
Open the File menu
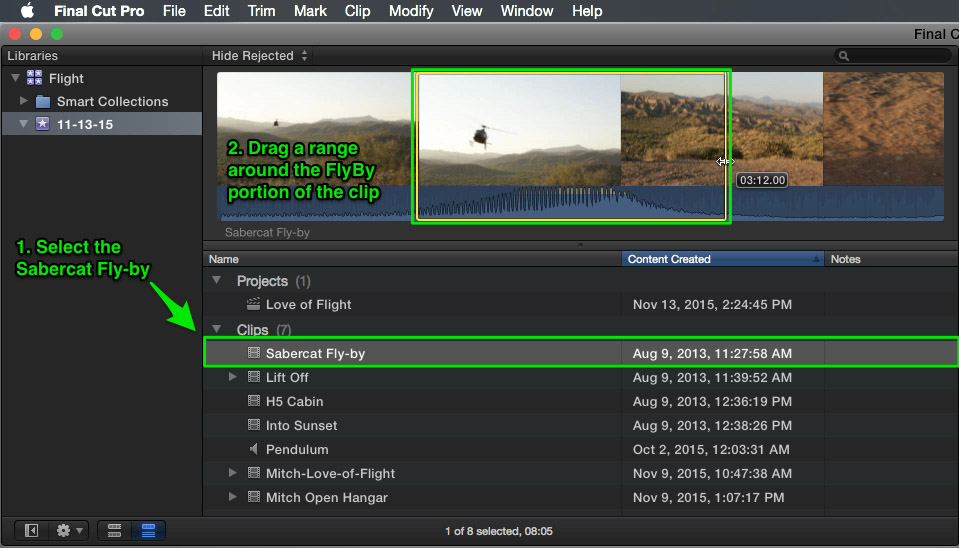pyautogui.click(x=174, y=11)
